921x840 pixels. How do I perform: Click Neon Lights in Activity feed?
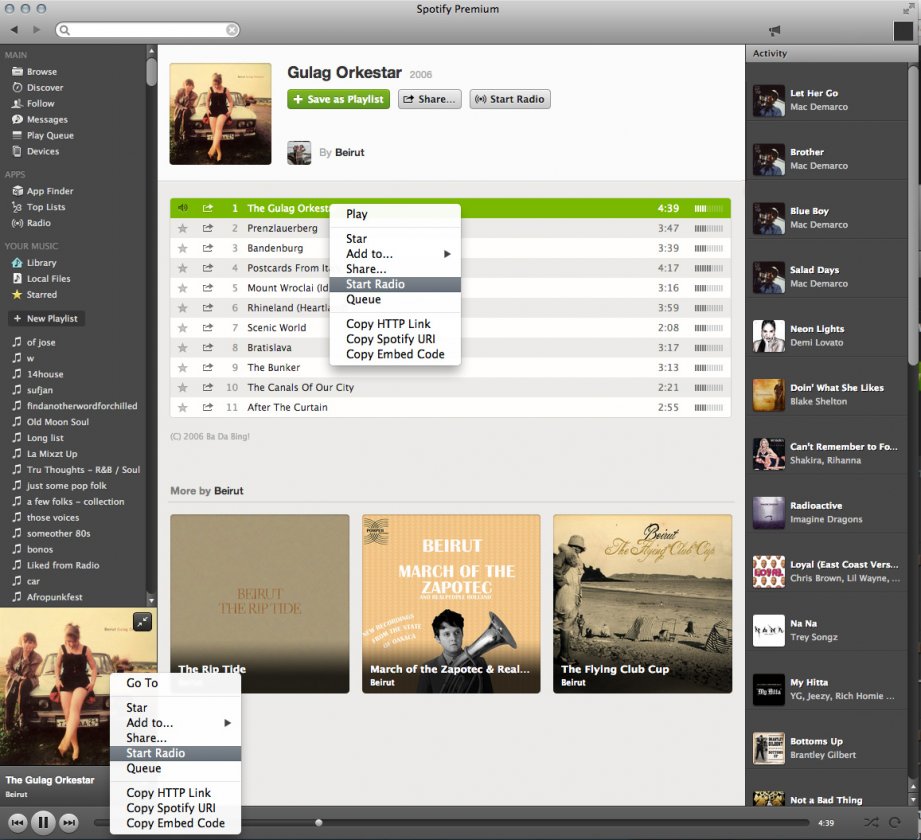click(816, 329)
